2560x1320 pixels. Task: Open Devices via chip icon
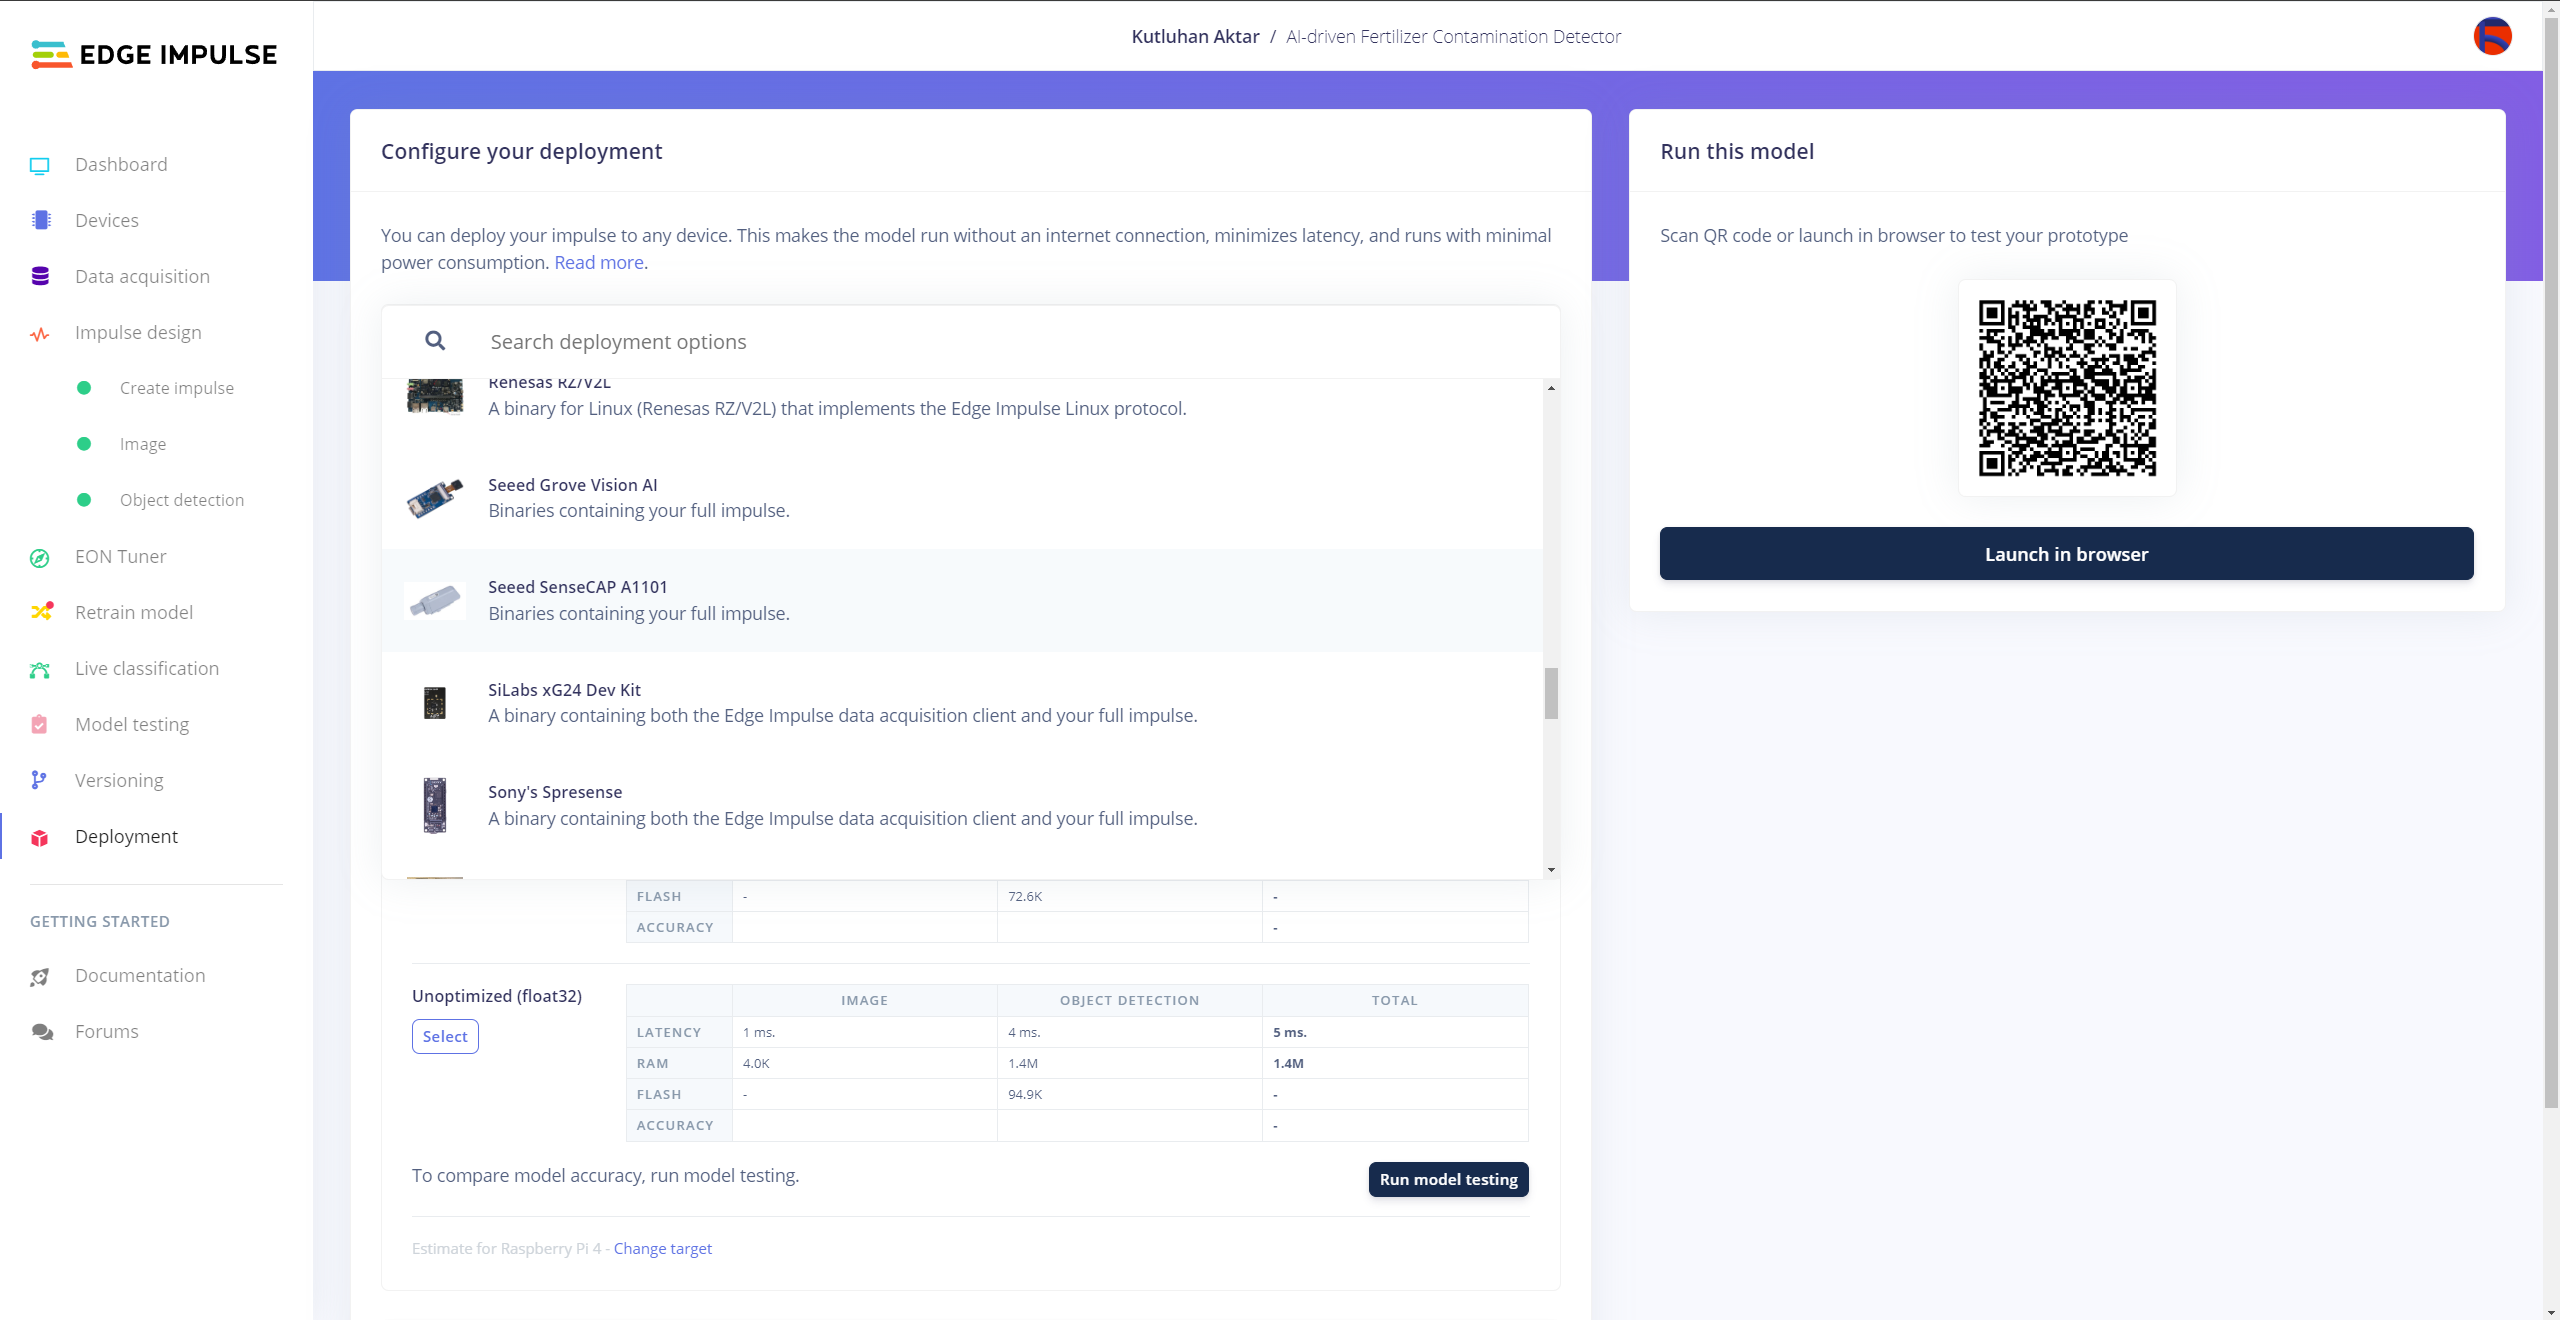pos(40,221)
